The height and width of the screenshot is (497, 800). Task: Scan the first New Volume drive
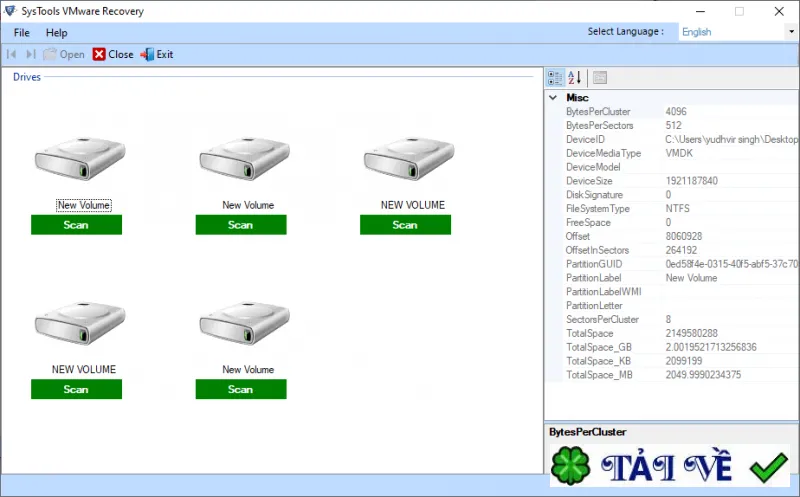click(x=77, y=225)
